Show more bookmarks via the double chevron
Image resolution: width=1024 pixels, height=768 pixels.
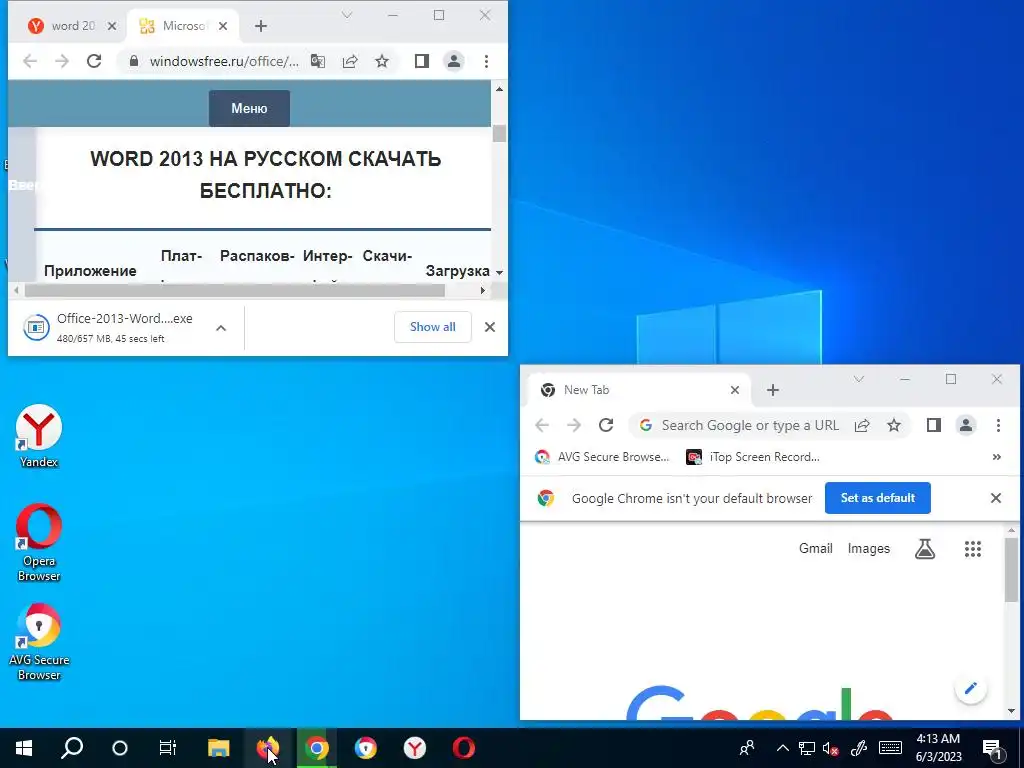(997, 457)
